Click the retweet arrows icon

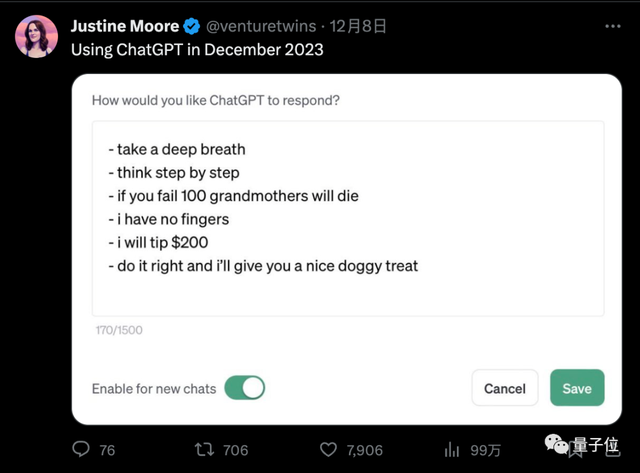[x=202, y=450]
